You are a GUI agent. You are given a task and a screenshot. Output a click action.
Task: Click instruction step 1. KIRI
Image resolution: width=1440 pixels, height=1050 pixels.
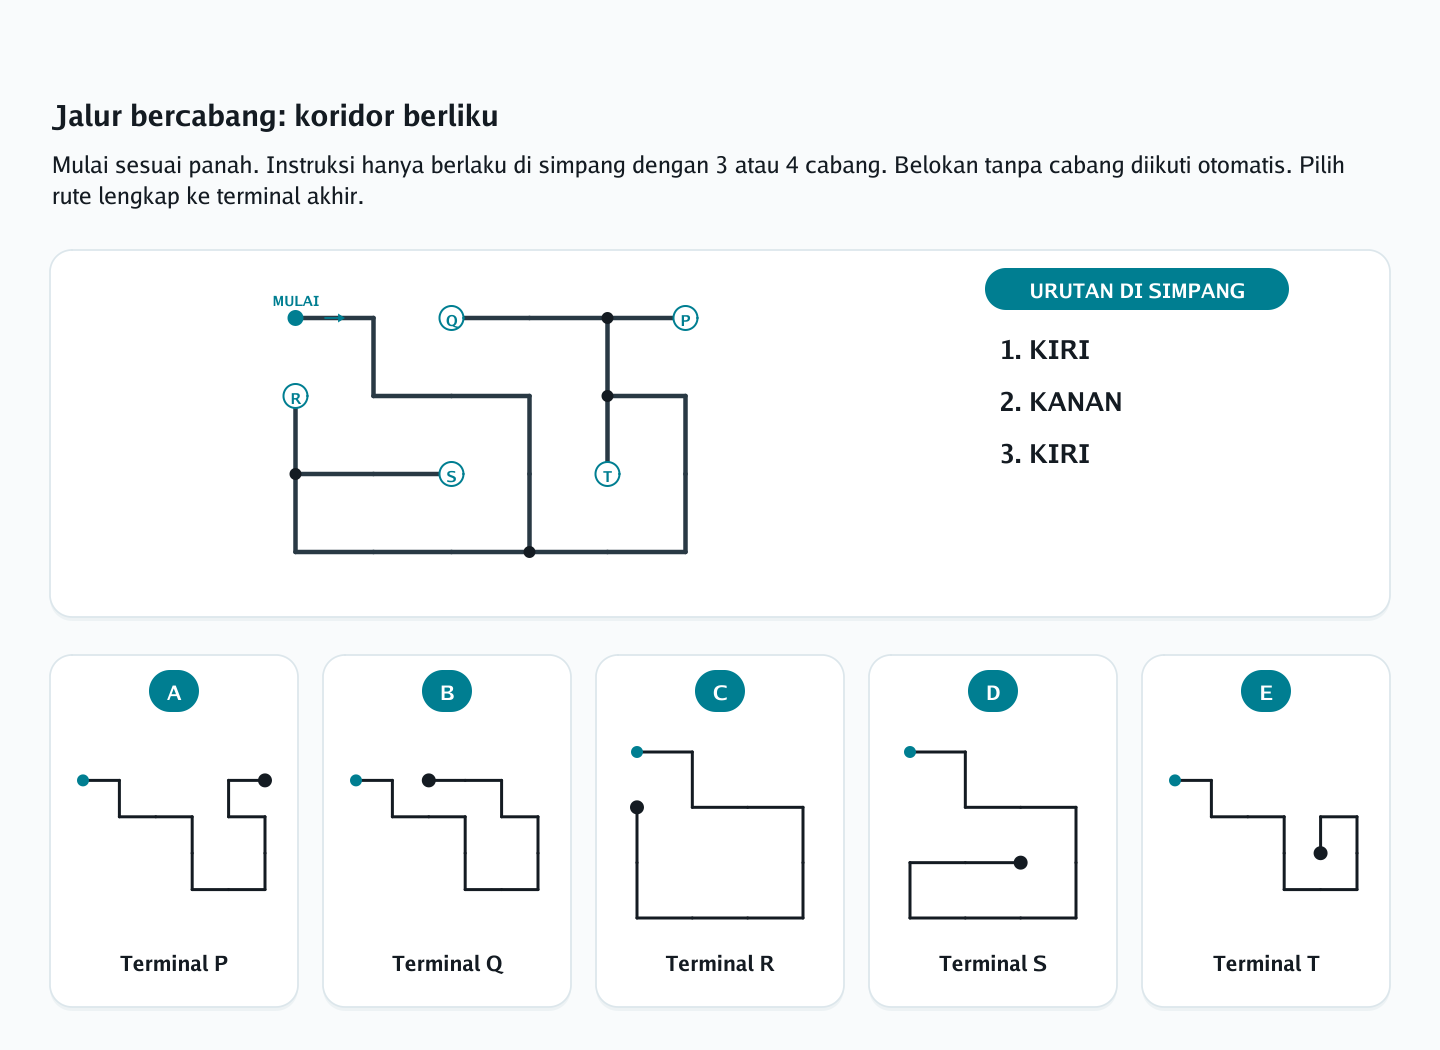[1045, 350]
